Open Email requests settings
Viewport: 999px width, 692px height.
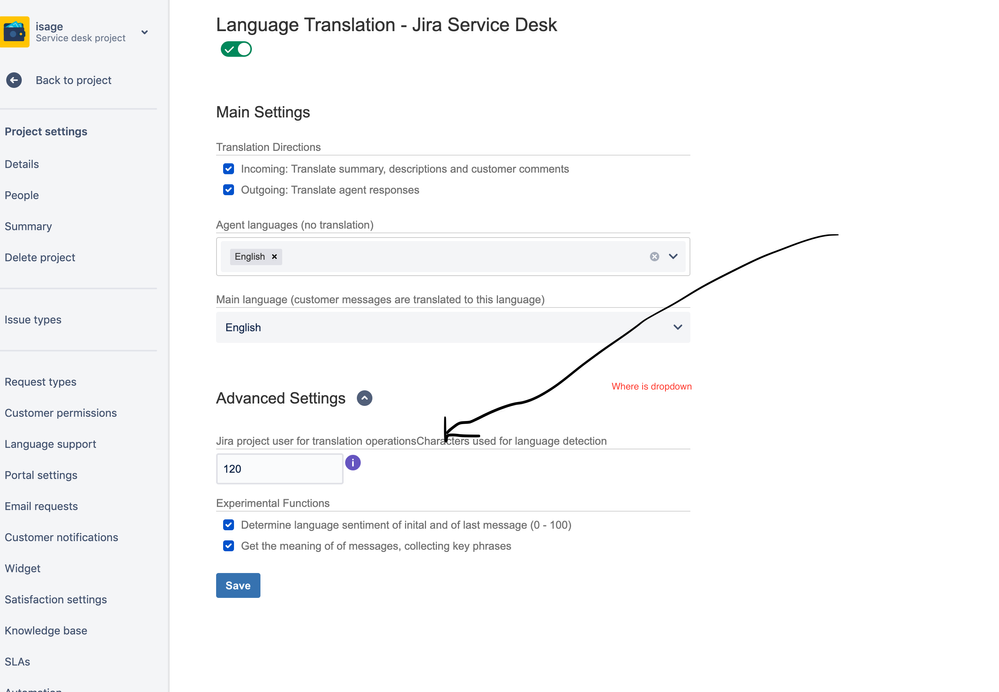(x=41, y=507)
